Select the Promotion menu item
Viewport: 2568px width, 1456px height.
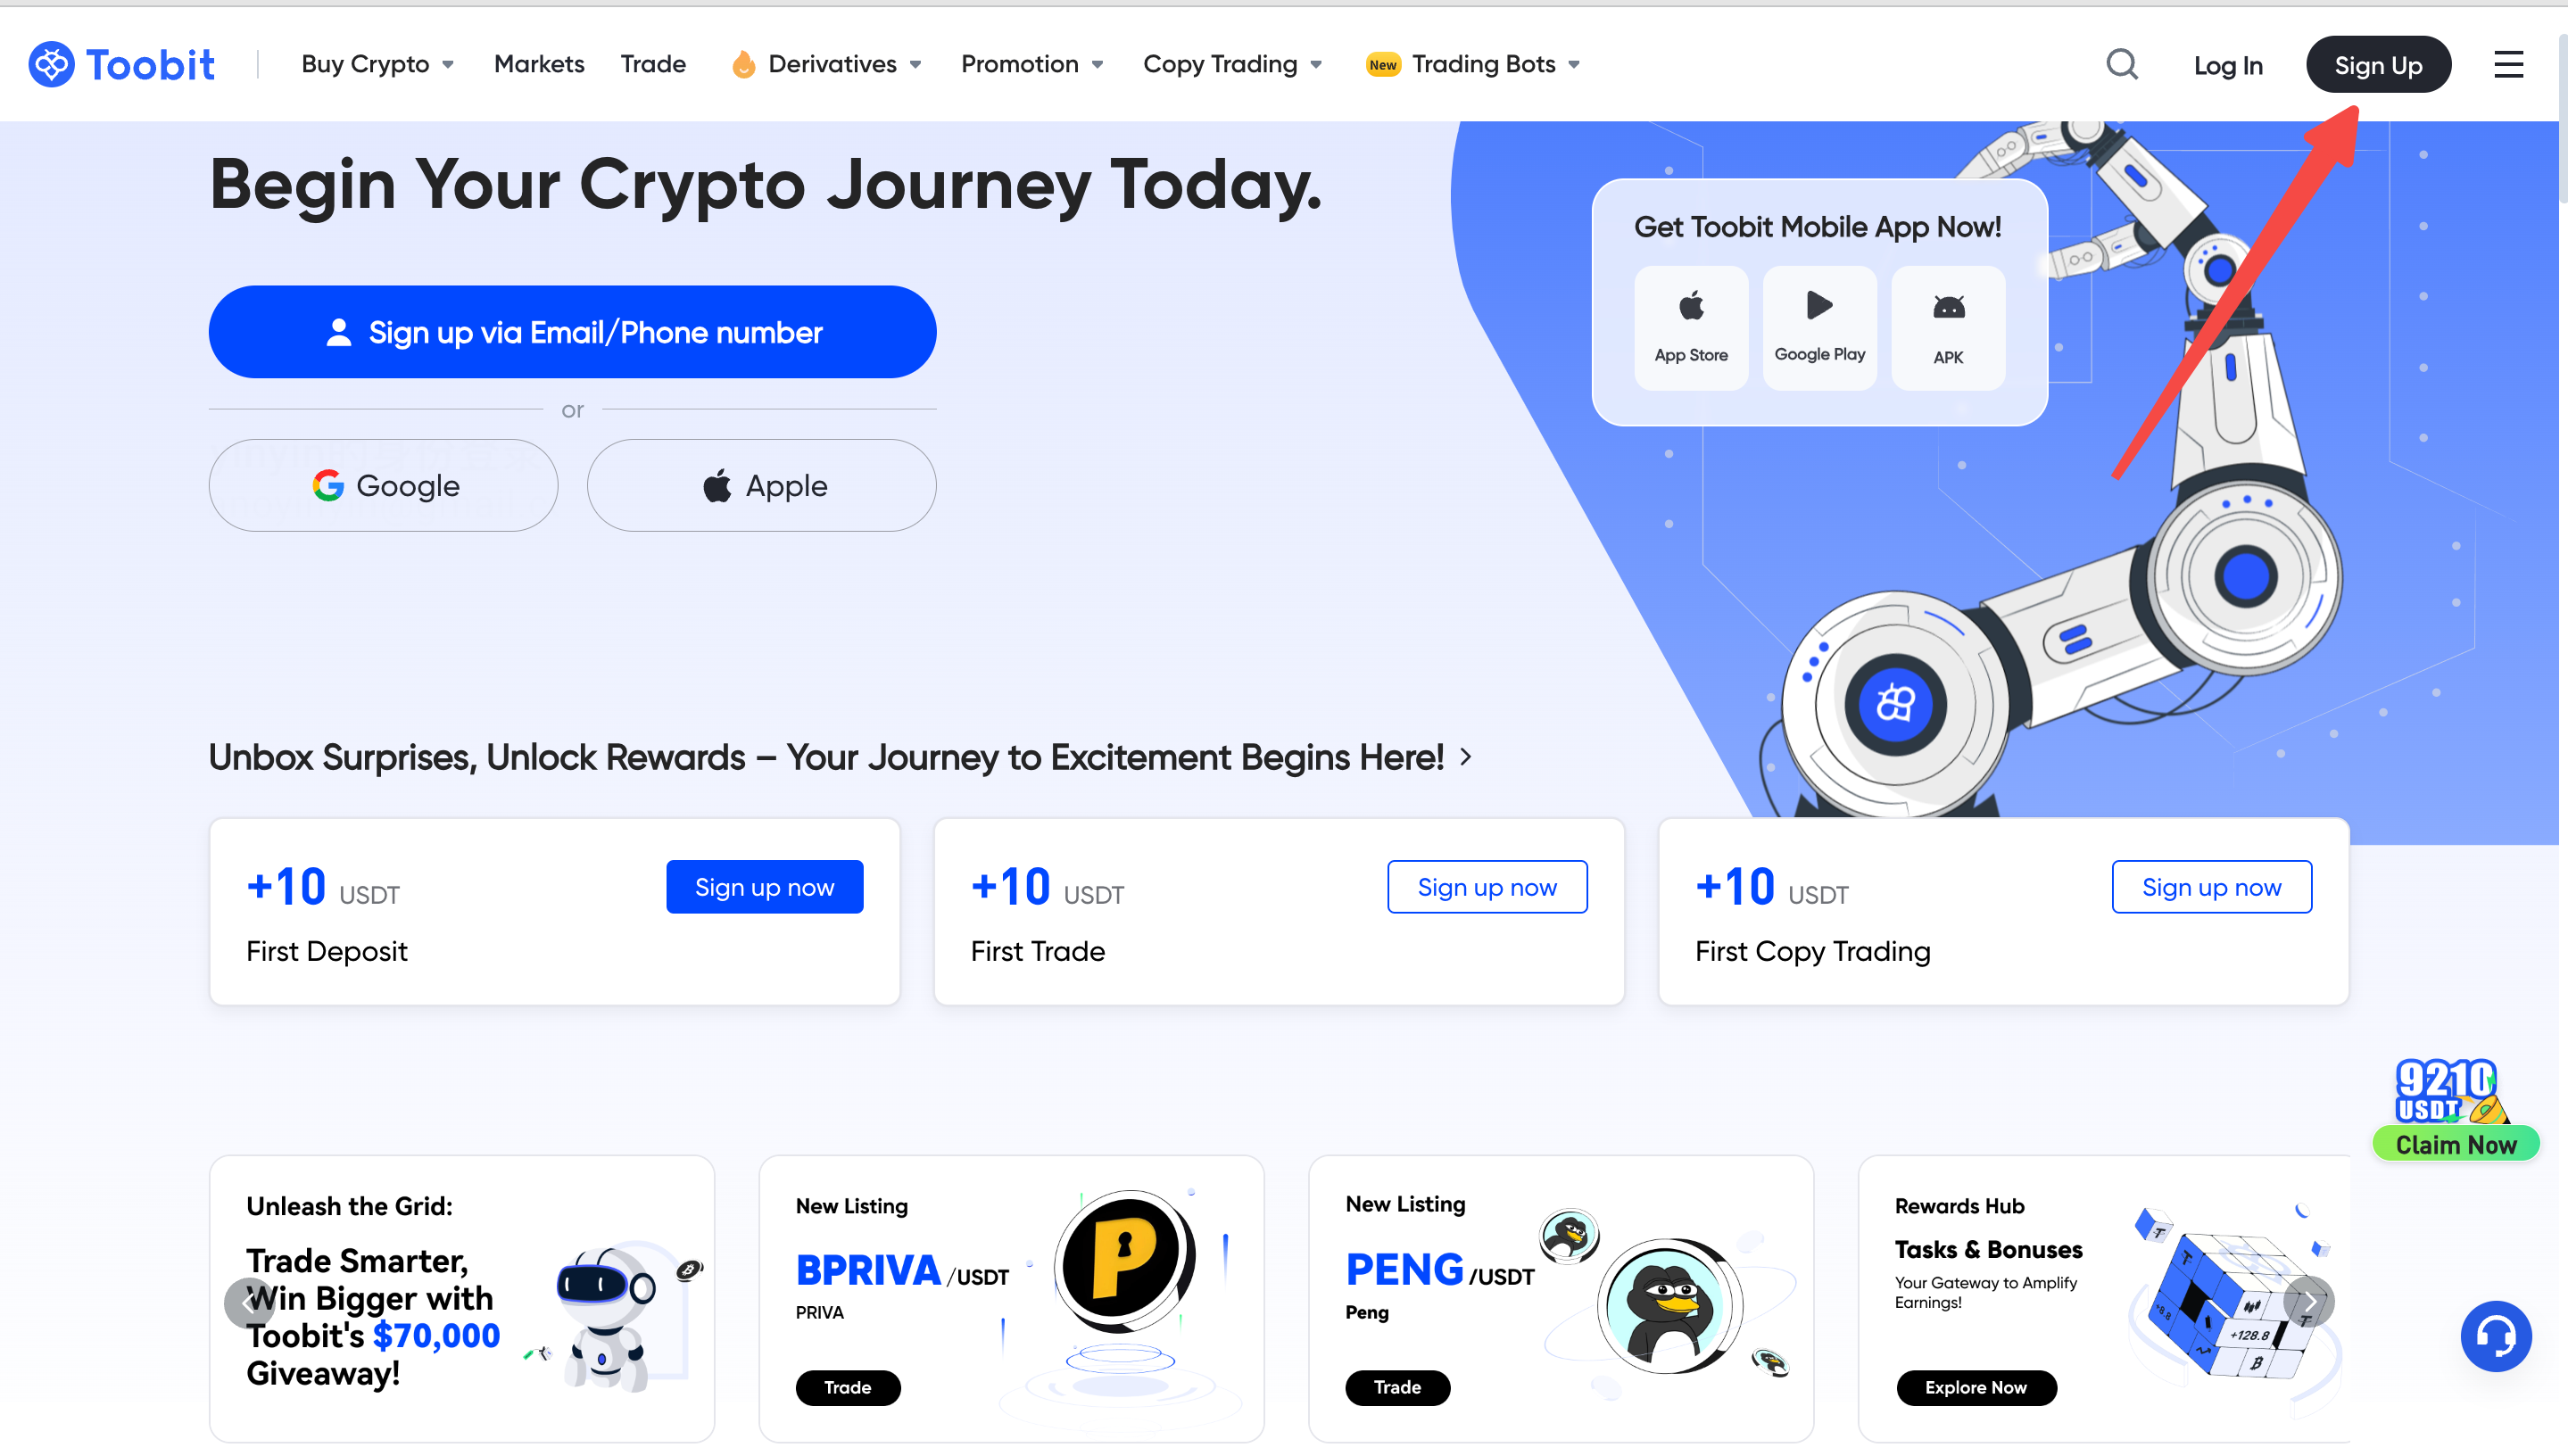(1020, 63)
